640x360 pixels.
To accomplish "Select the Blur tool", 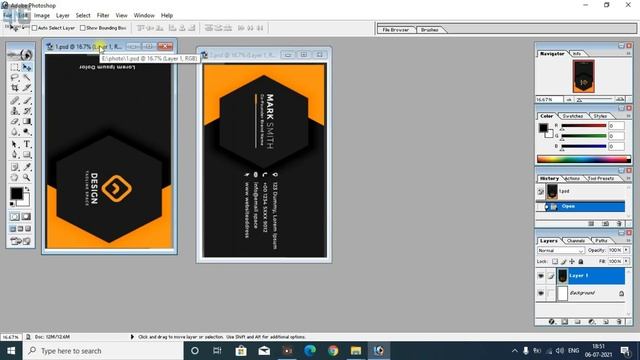I will click(15, 132).
